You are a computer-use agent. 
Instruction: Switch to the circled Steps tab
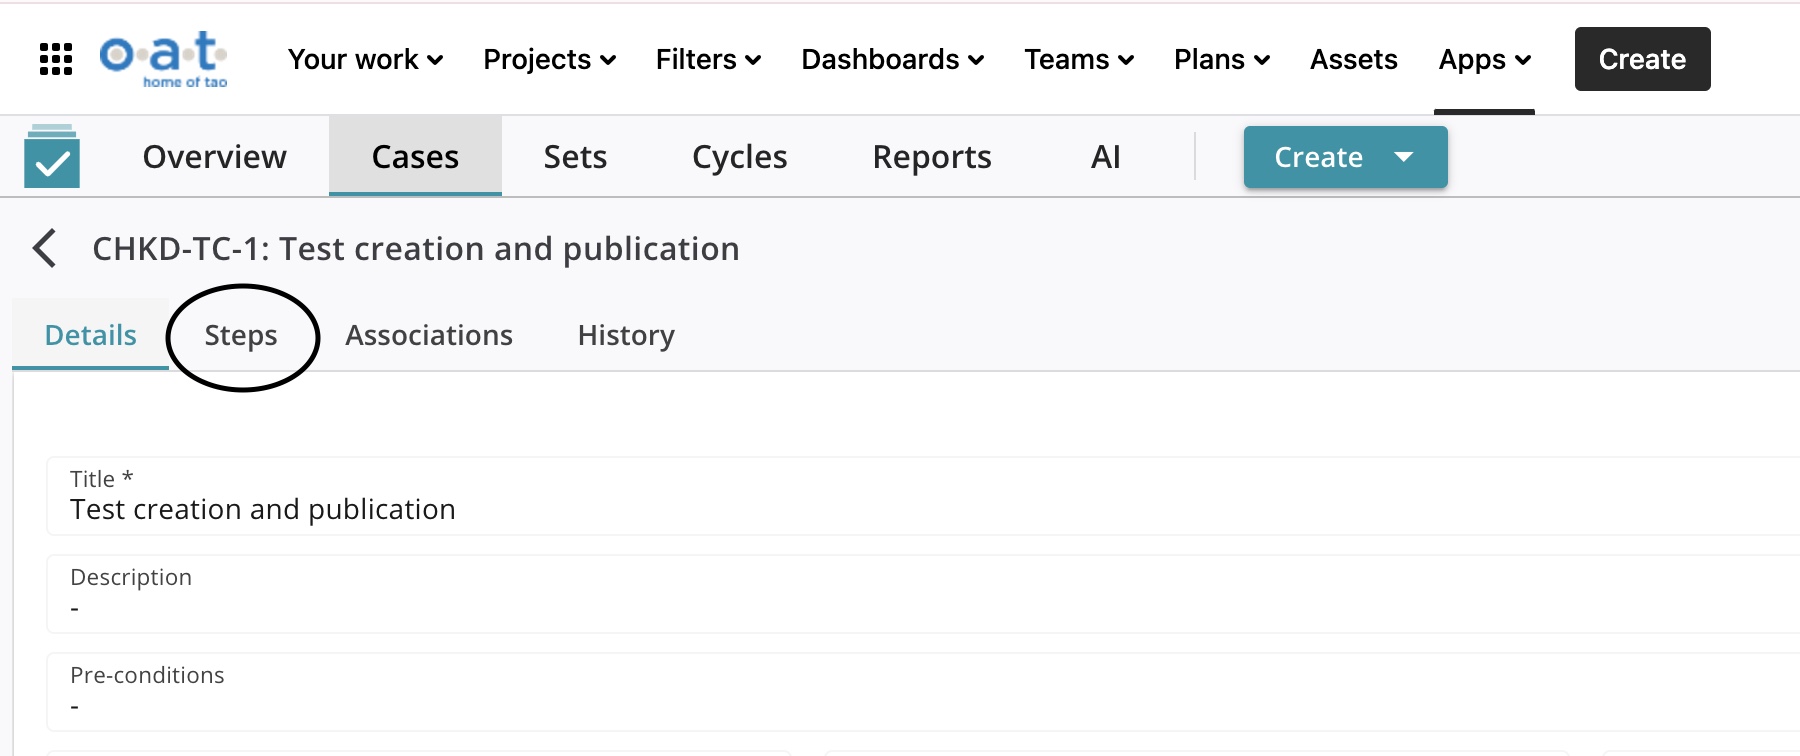pos(241,336)
